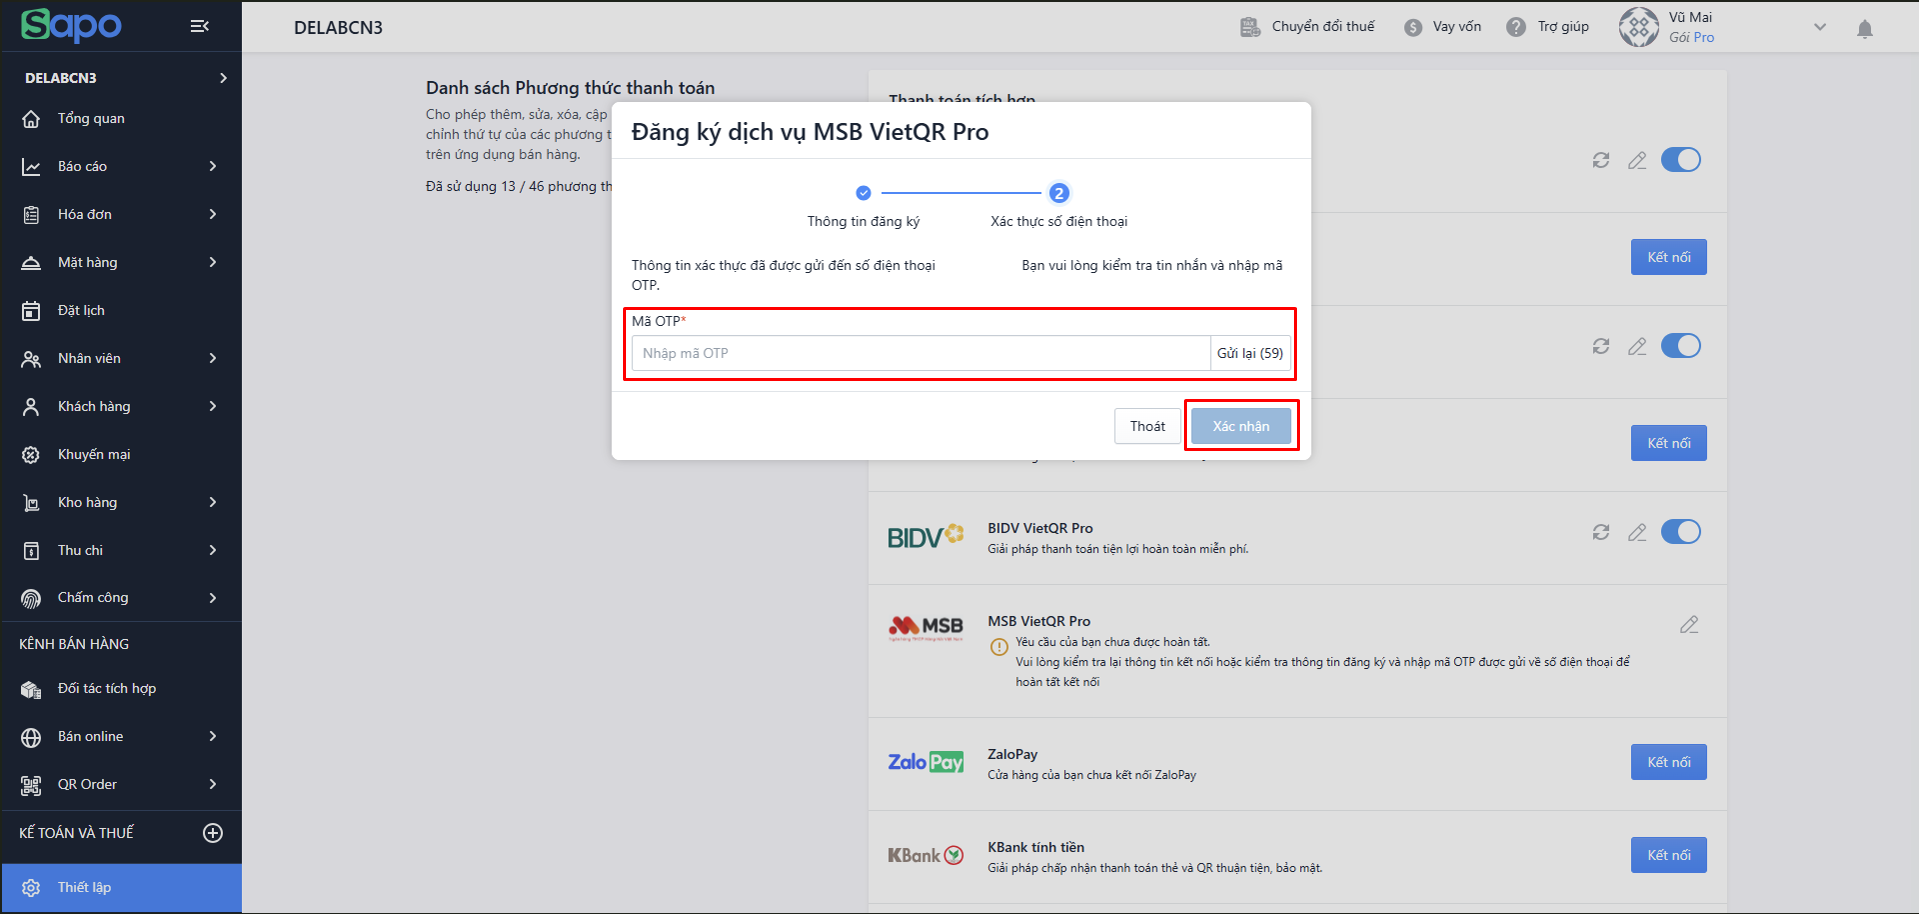Expand the Hóa đơn submenu
This screenshot has height=914, width=1919.
pos(213,214)
